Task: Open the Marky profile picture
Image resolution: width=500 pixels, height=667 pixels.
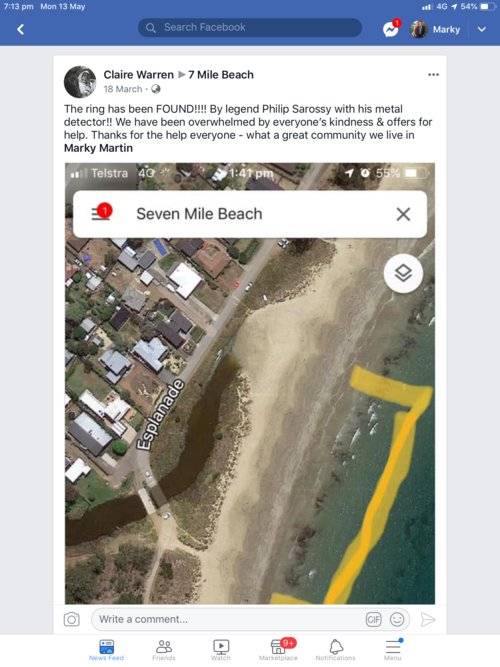Action: [x=418, y=29]
